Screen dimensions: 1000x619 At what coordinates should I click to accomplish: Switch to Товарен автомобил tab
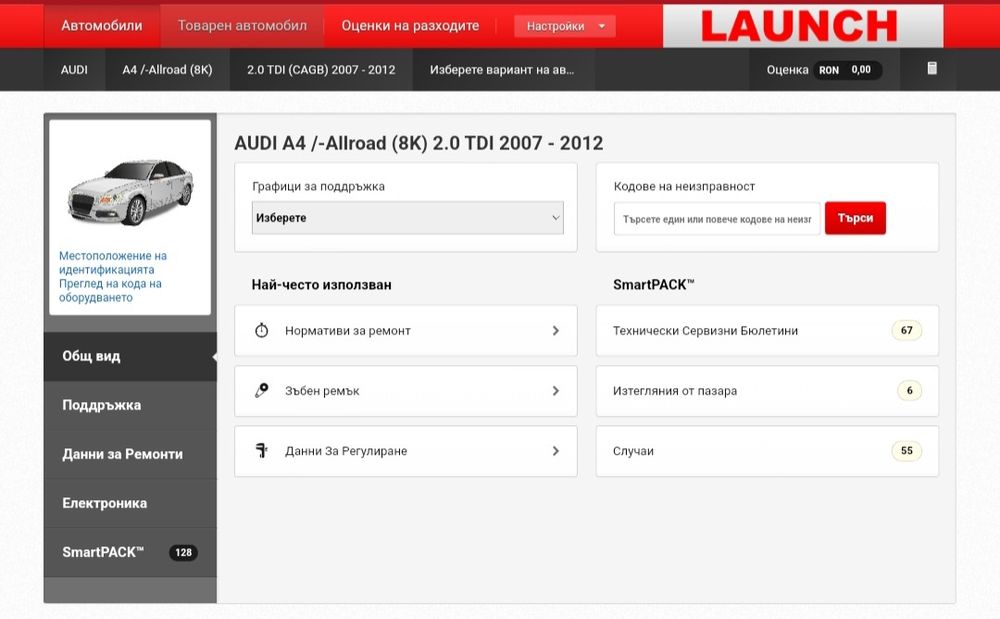[x=242, y=26]
